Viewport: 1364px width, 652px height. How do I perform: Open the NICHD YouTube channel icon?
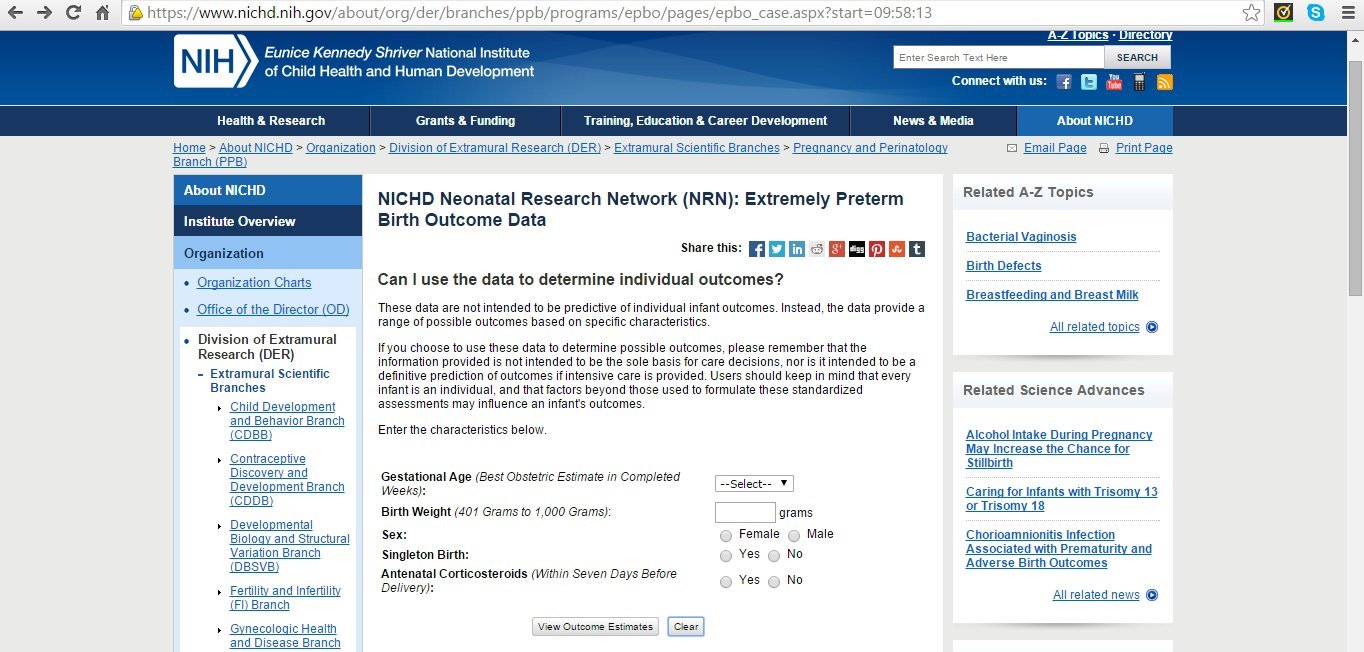click(x=1113, y=81)
